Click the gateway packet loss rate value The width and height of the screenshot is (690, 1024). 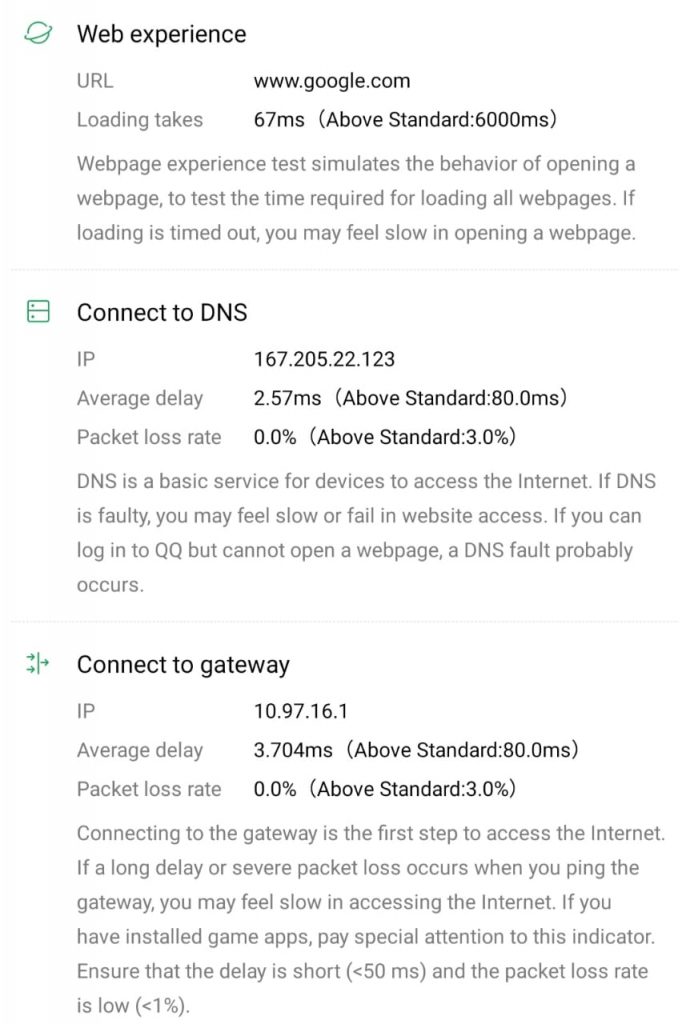(385, 789)
